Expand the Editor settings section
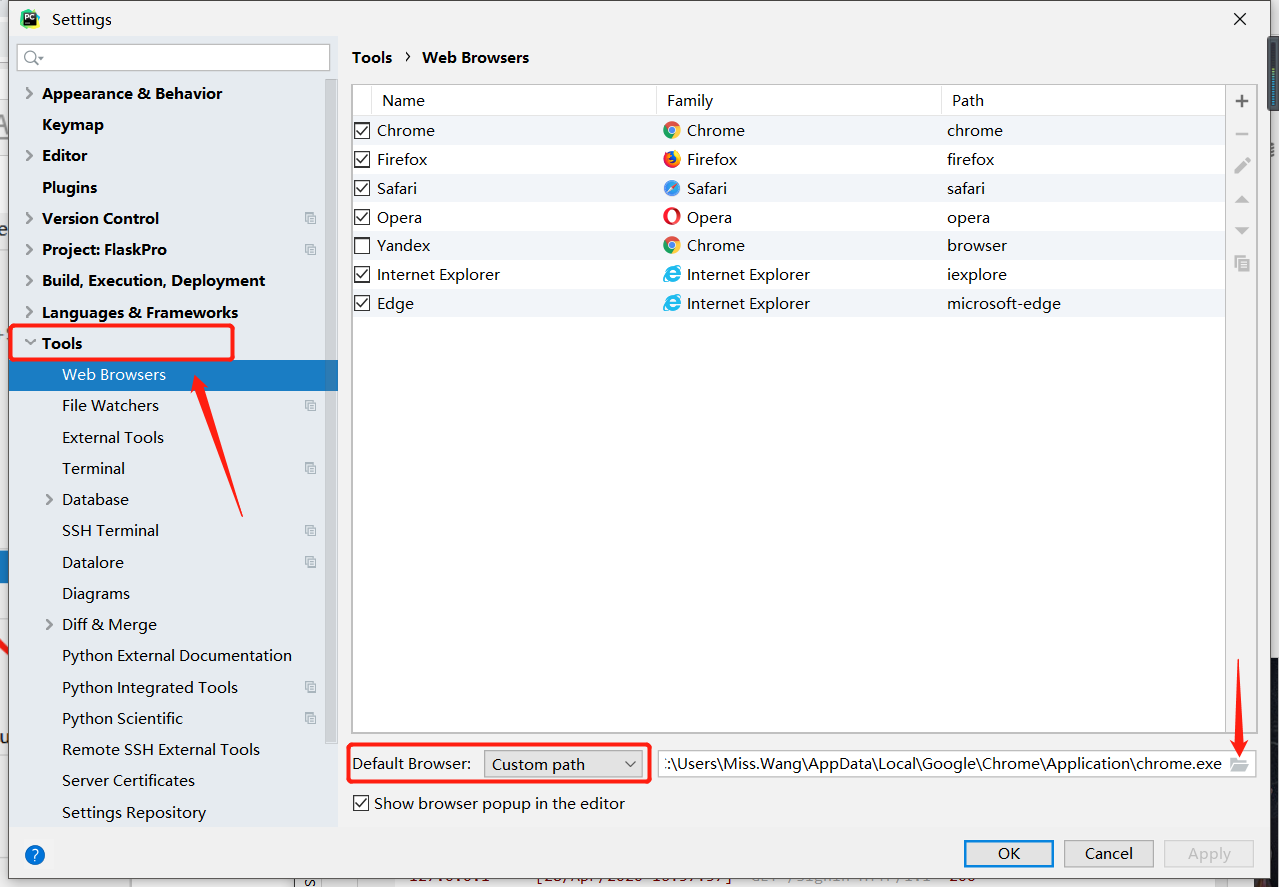 pos(29,156)
